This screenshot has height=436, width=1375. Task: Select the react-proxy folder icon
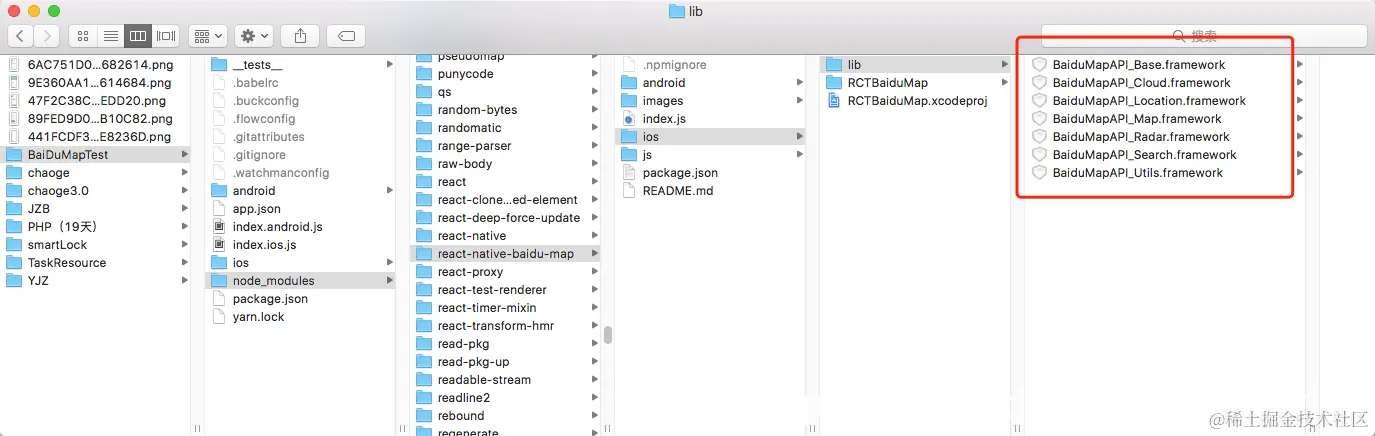coord(425,272)
